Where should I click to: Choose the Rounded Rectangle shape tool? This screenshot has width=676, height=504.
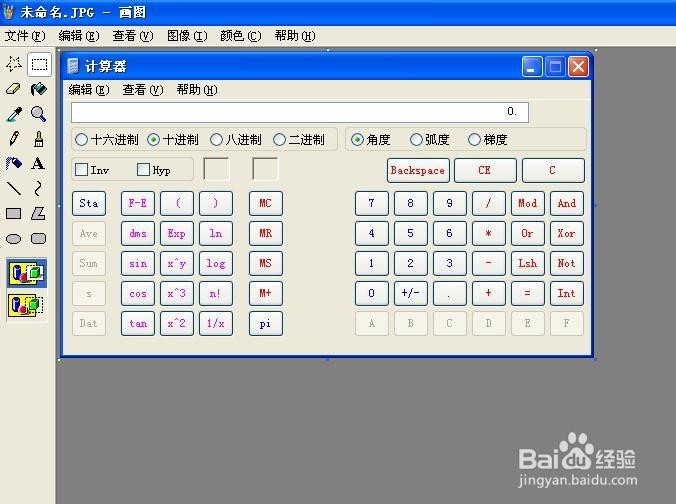pos(39,238)
